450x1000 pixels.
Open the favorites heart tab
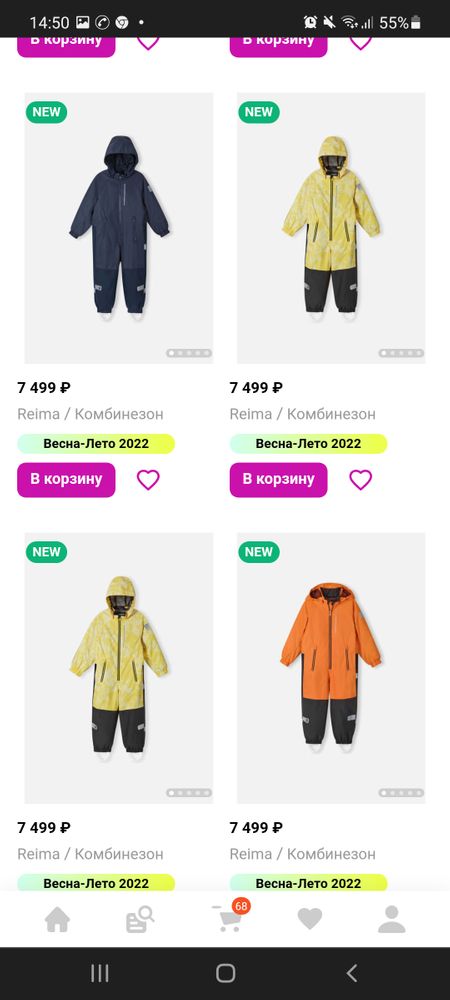tap(310, 919)
